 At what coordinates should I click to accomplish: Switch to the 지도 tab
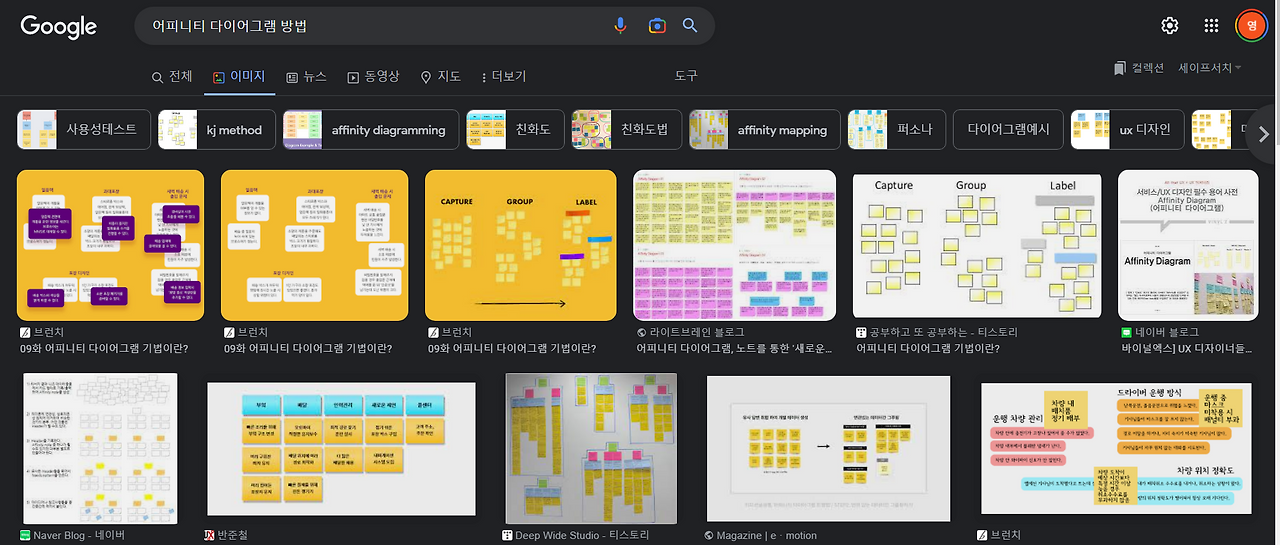pyautogui.click(x=441, y=77)
